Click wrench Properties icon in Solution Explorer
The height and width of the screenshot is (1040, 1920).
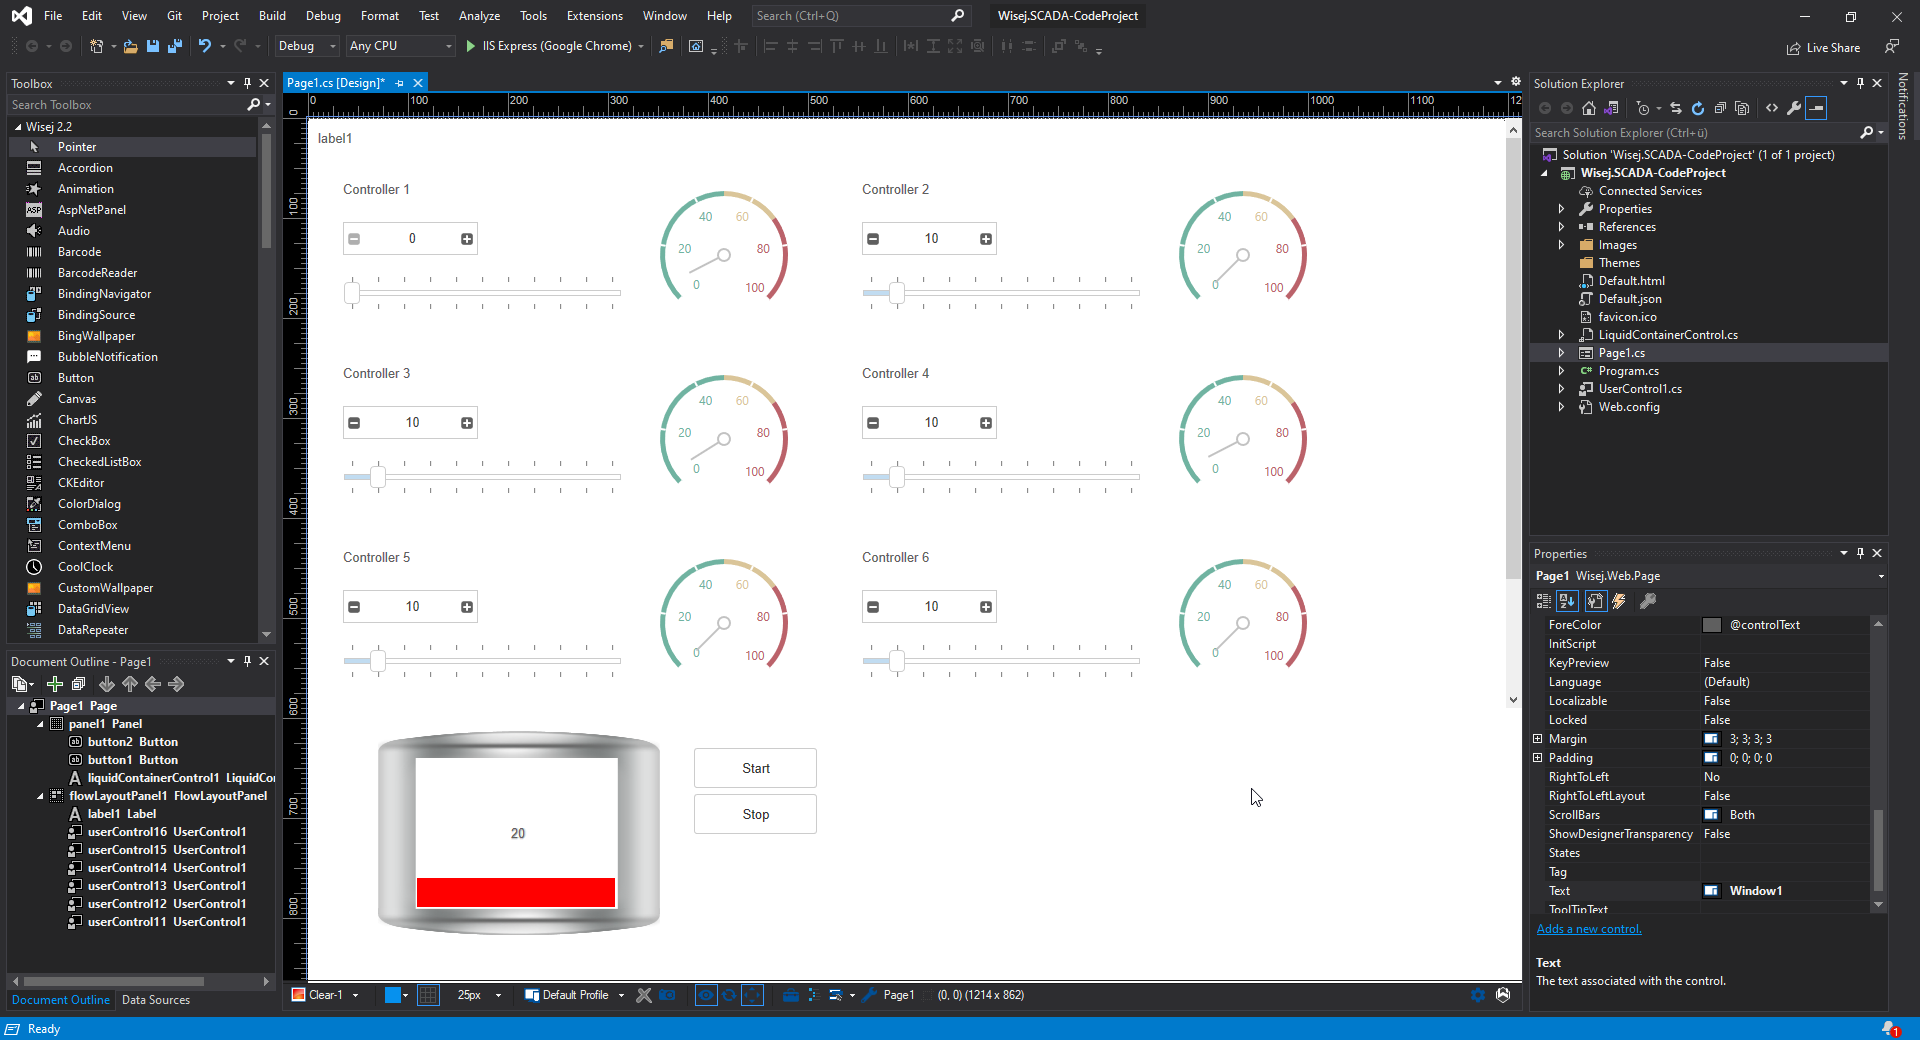1794,108
